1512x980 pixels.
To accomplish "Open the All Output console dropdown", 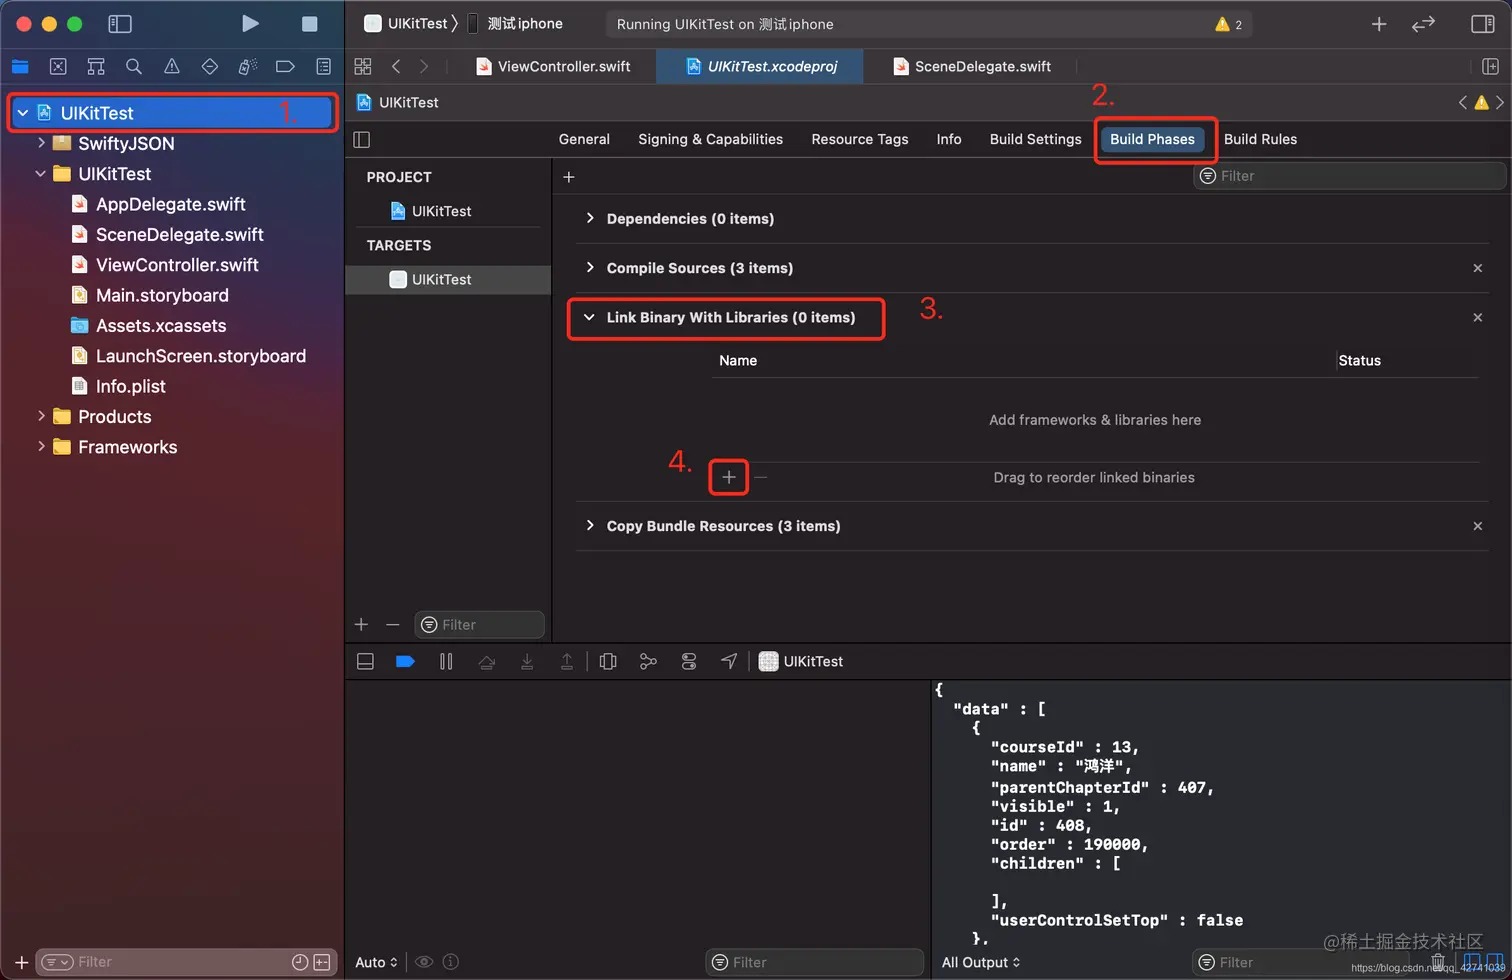I will (981, 962).
